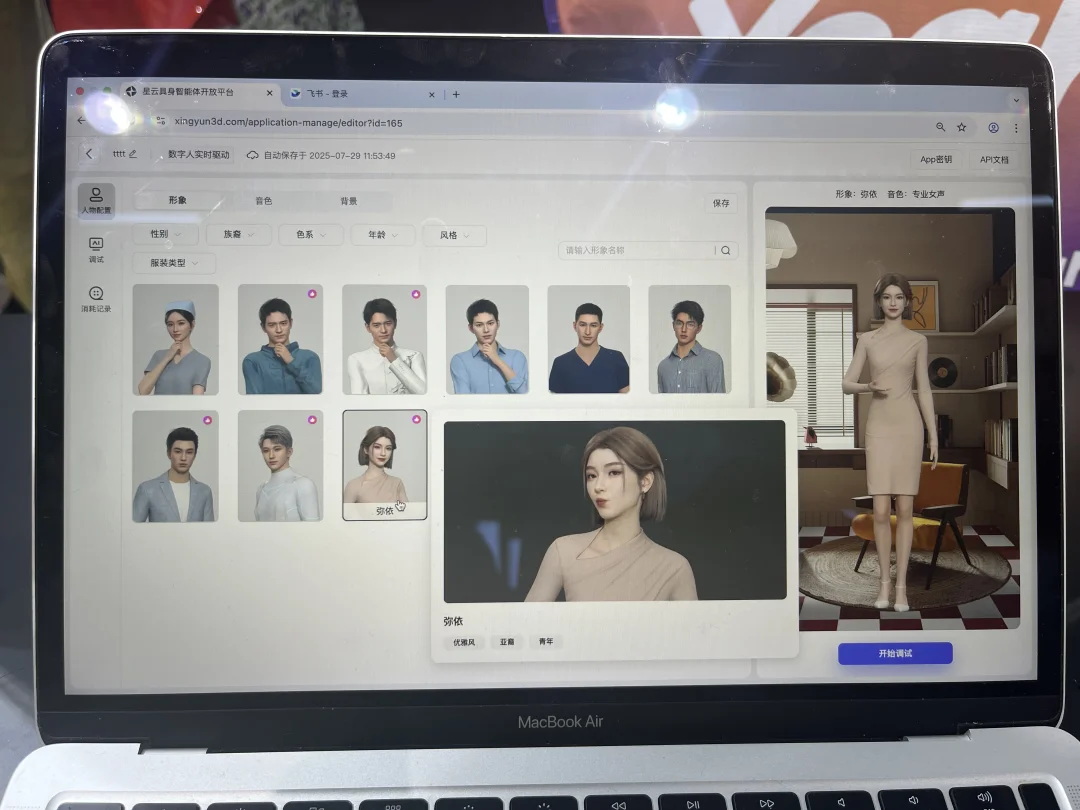
Task: Expand the 服装类型 filter dropdown
Action: [174, 263]
